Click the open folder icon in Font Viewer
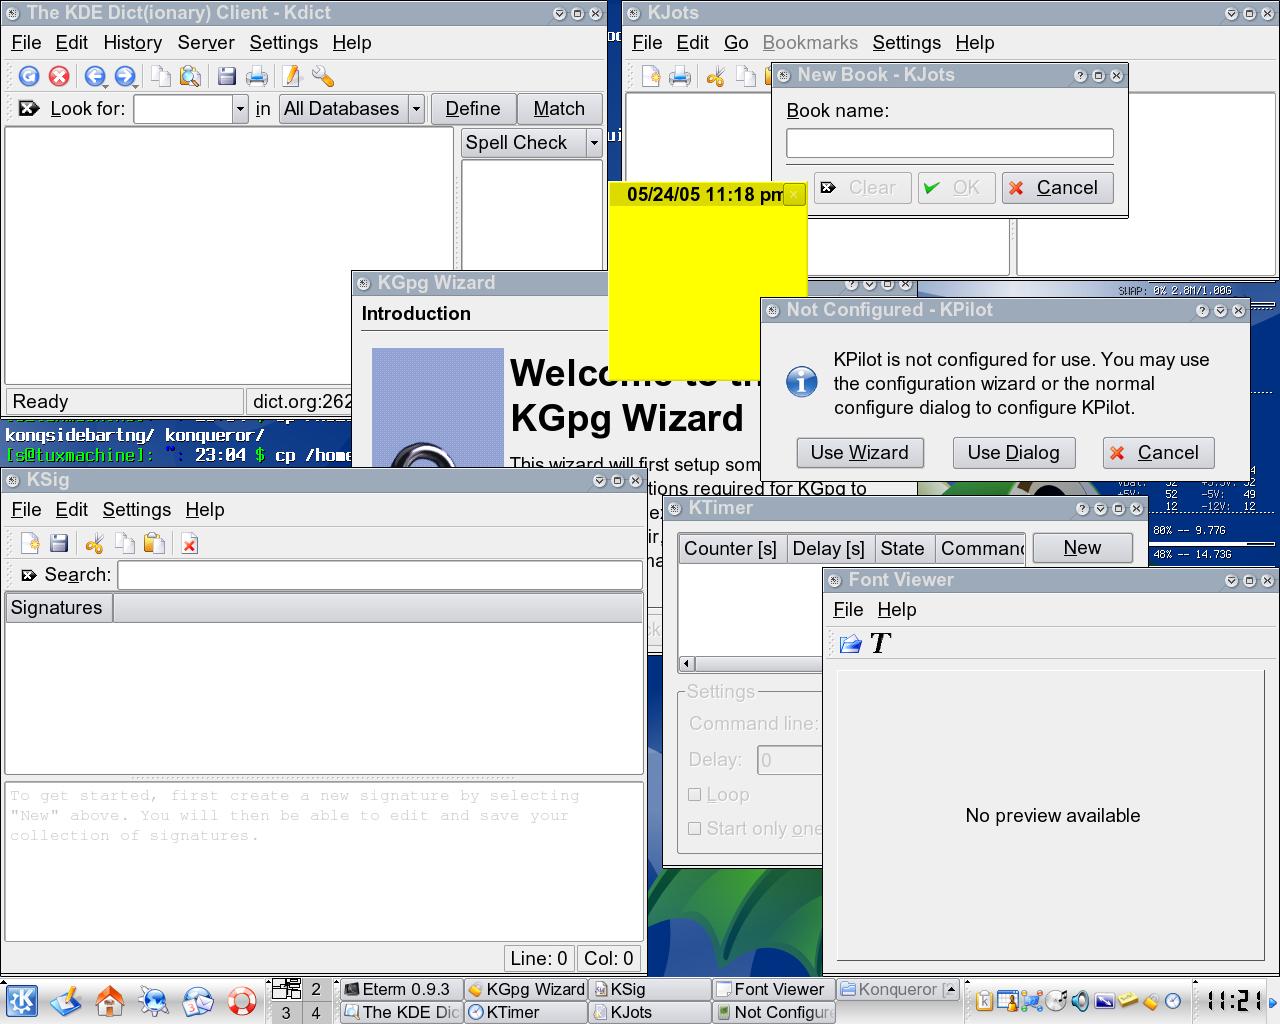 [x=850, y=643]
